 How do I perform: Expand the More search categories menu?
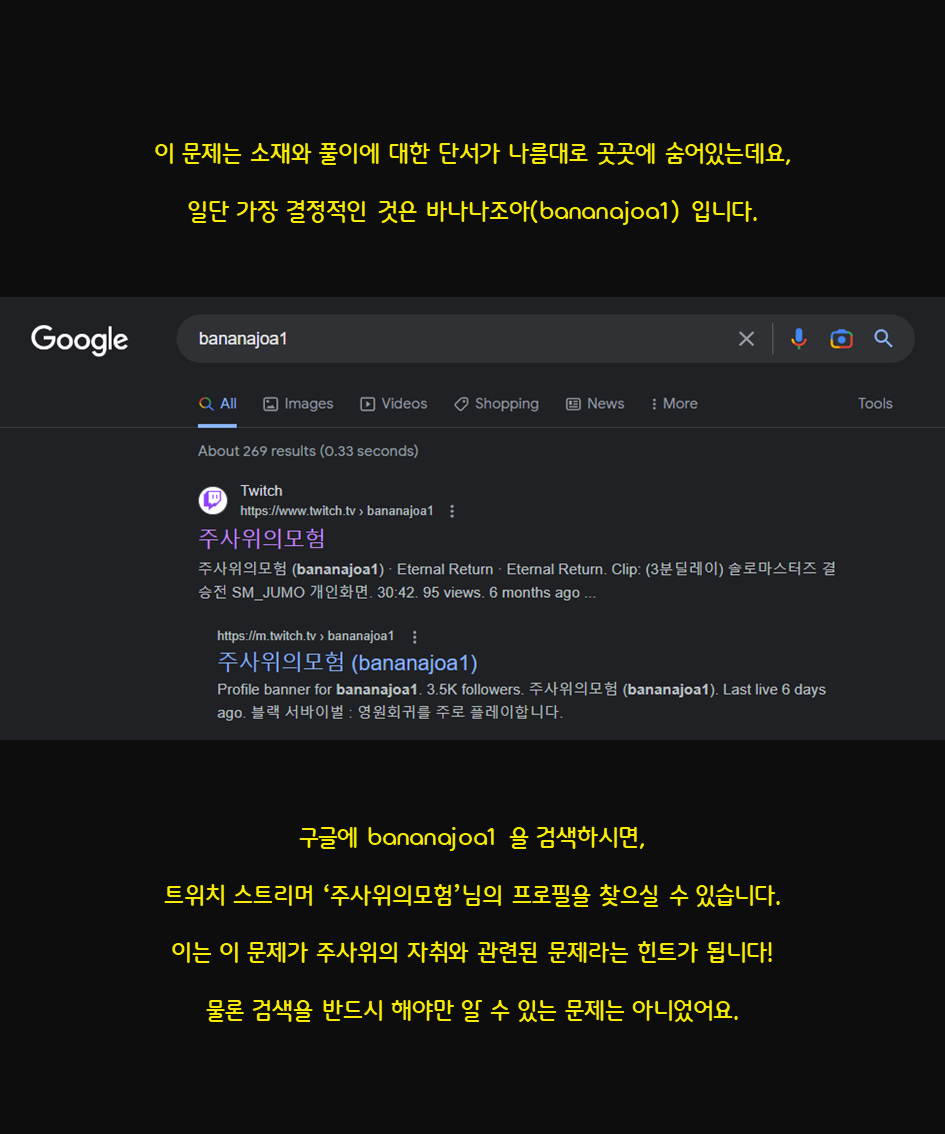[x=674, y=404]
